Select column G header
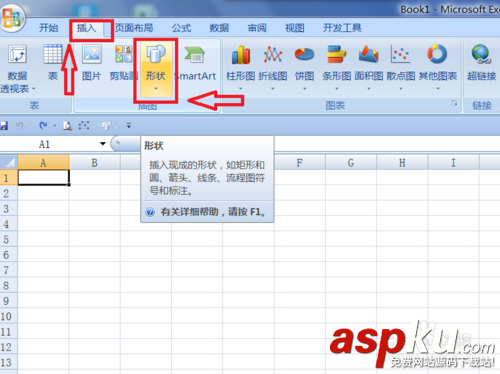Image resolution: width=500 pixels, height=374 pixels. pos(351,163)
